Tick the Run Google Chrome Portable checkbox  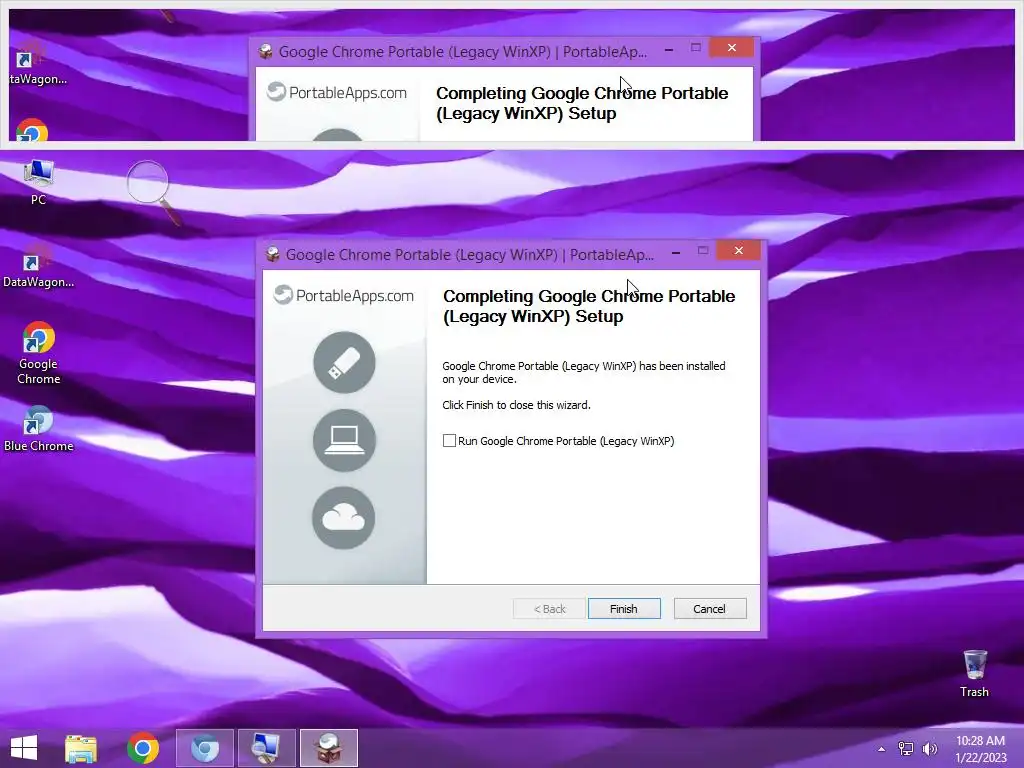[x=449, y=441]
